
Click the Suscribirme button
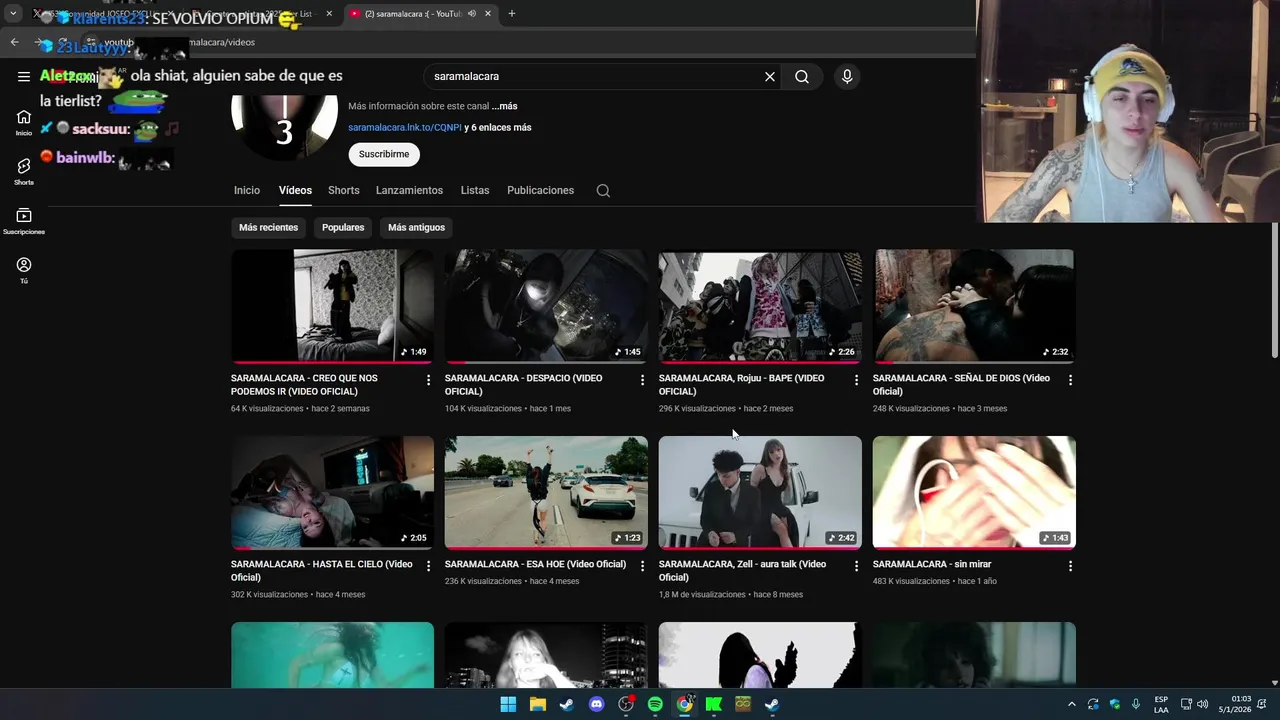point(384,154)
